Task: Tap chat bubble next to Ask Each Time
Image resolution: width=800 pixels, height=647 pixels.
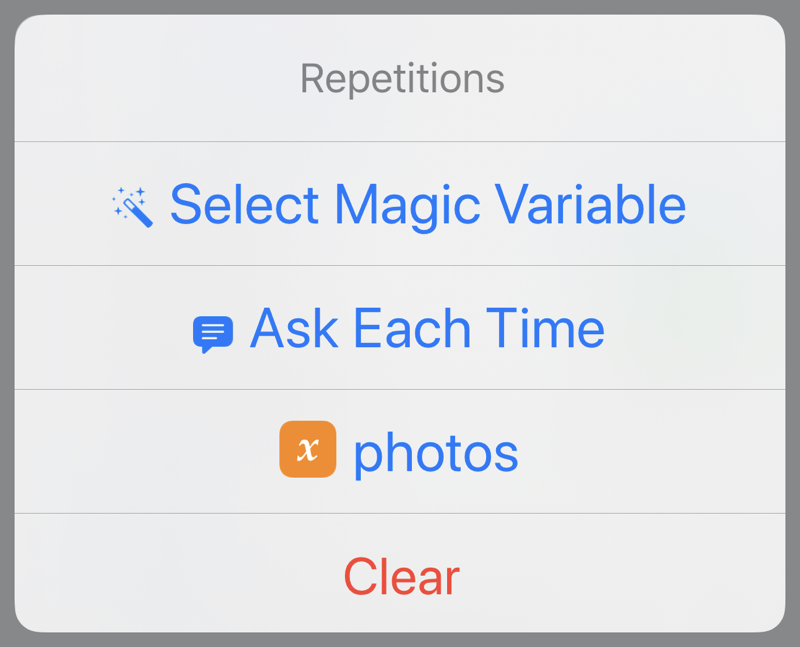Action: tap(213, 334)
